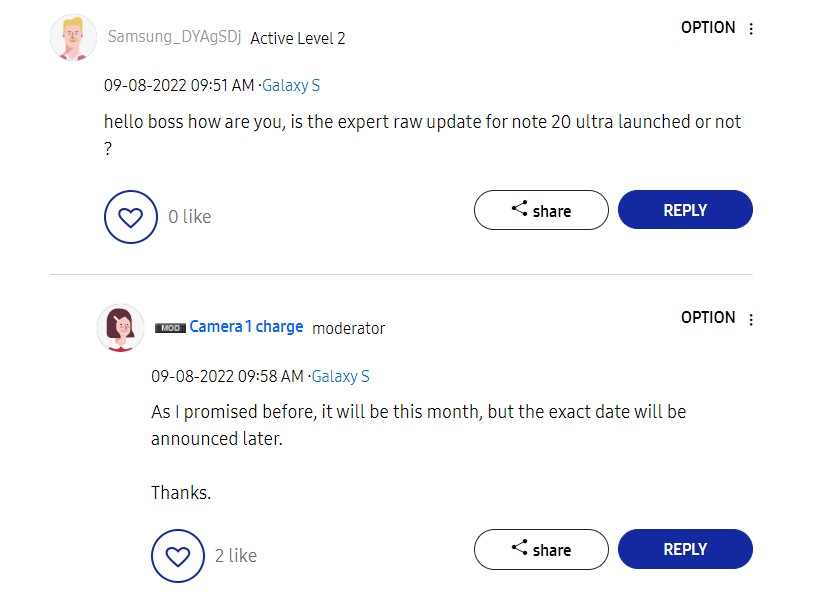Open Camera 1 charge profile link
Viewport: 831px width, 601px height.
pyautogui.click(x=246, y=326)
